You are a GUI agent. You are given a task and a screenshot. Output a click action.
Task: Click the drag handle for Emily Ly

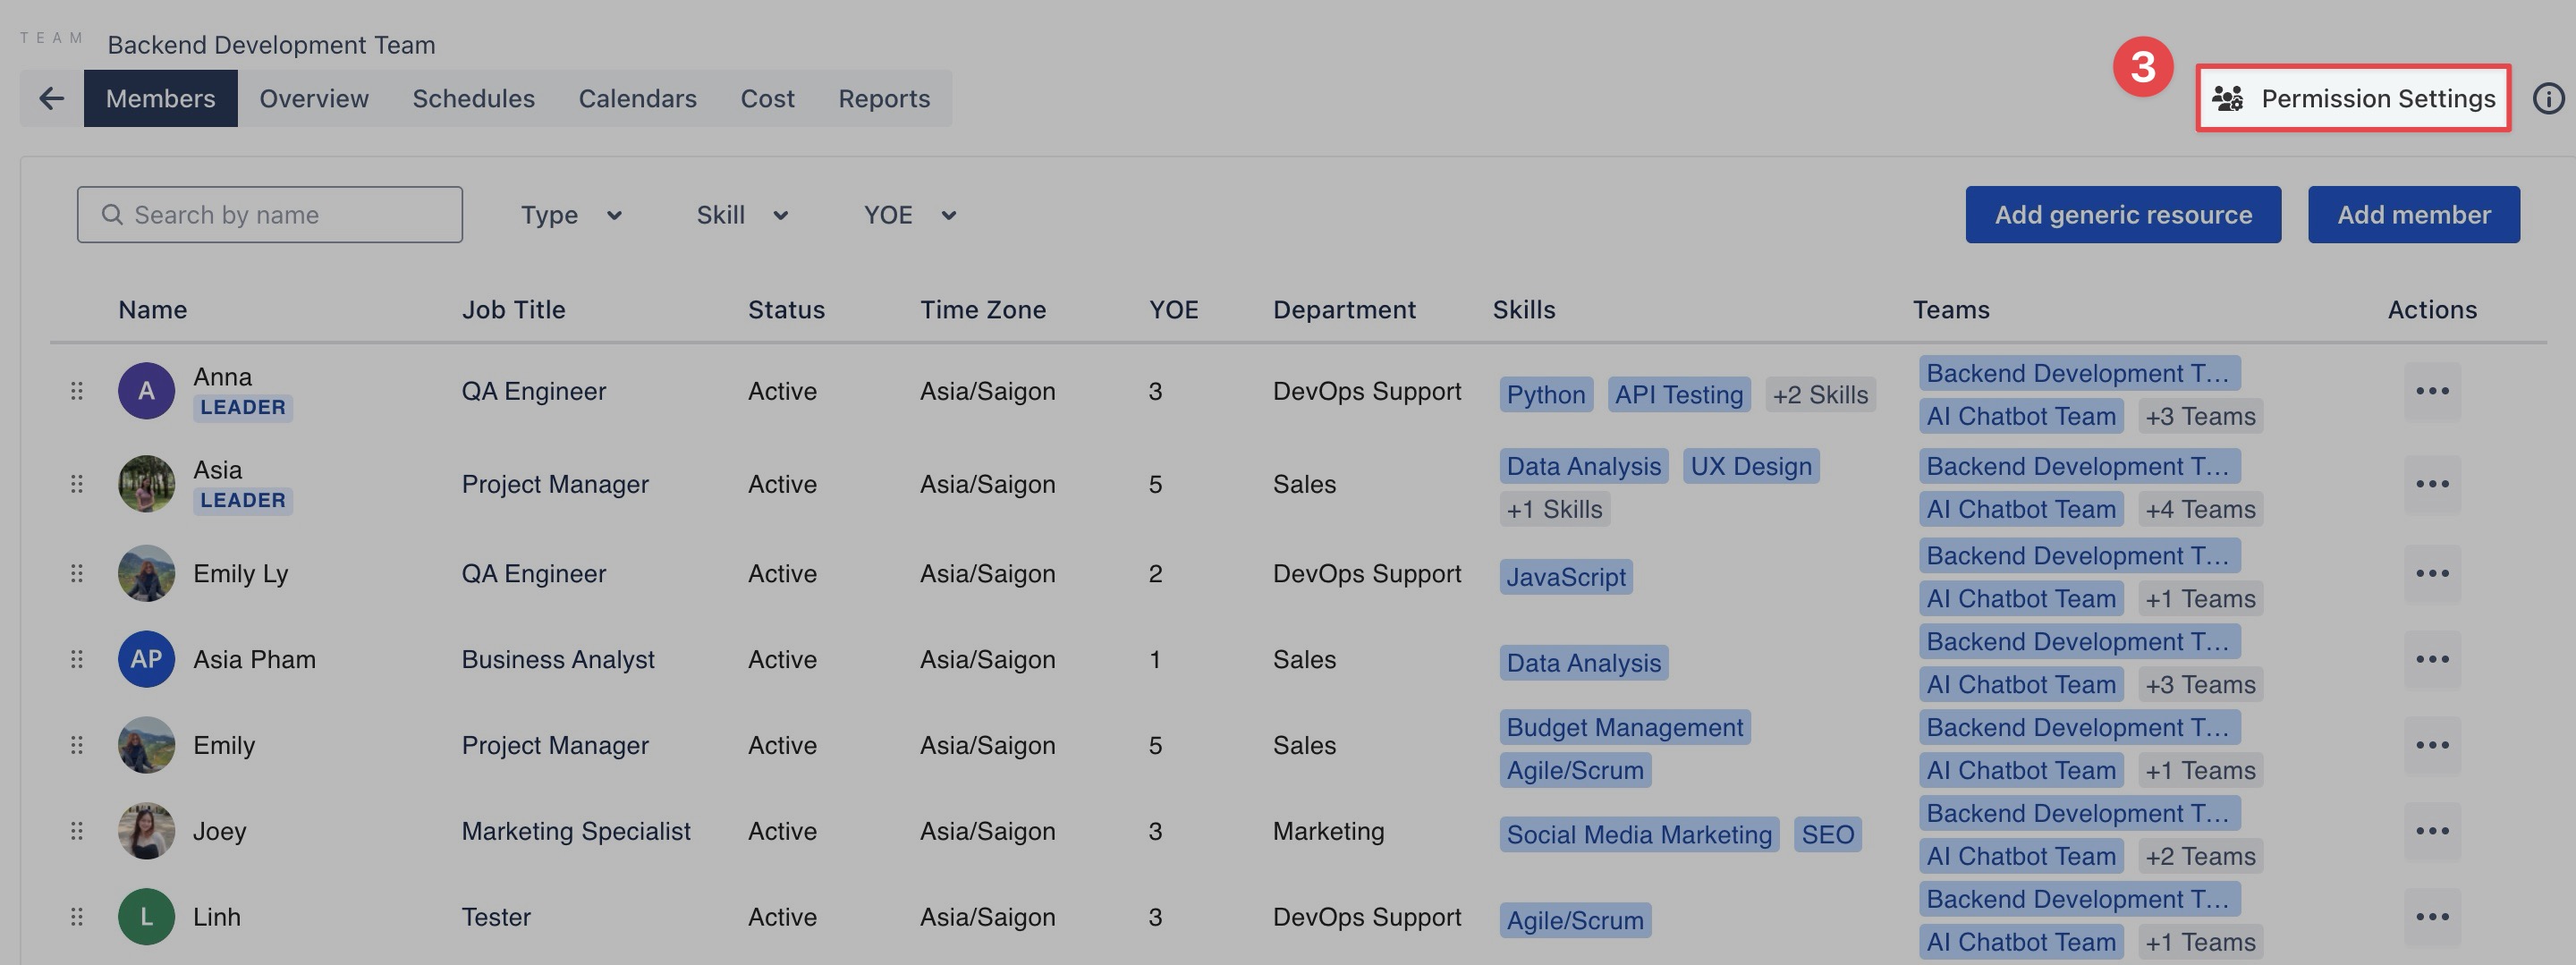77,573
